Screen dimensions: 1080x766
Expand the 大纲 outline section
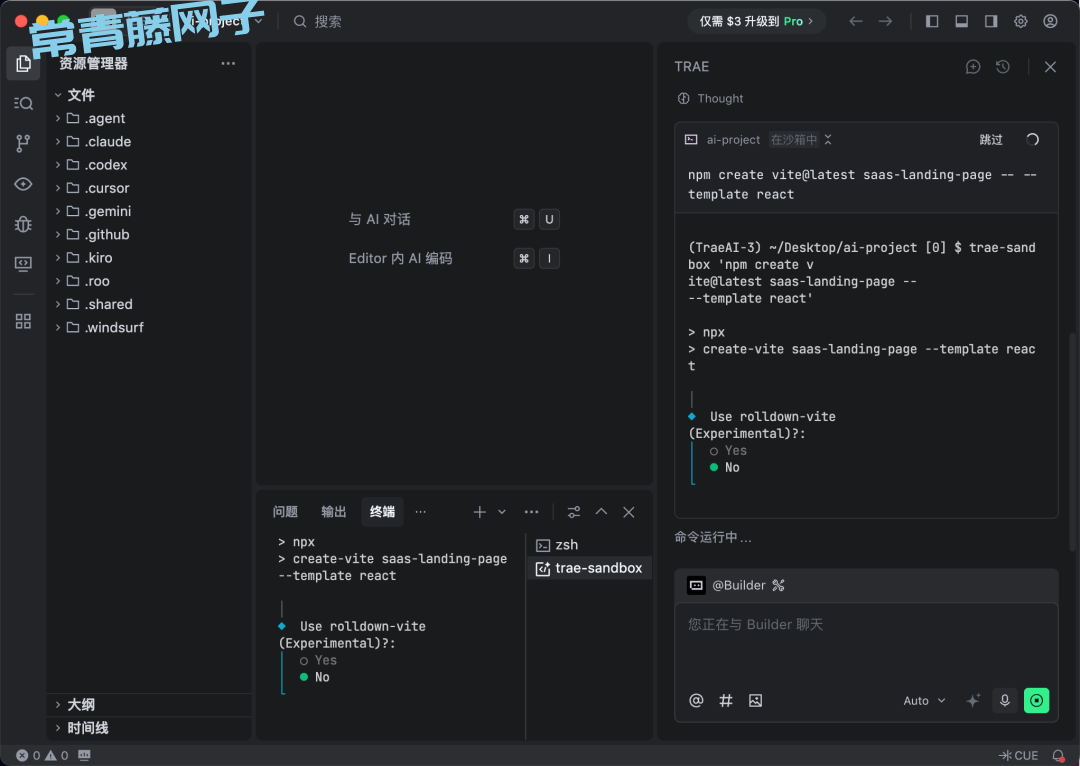pyautogui.click(x=81, y=705)
